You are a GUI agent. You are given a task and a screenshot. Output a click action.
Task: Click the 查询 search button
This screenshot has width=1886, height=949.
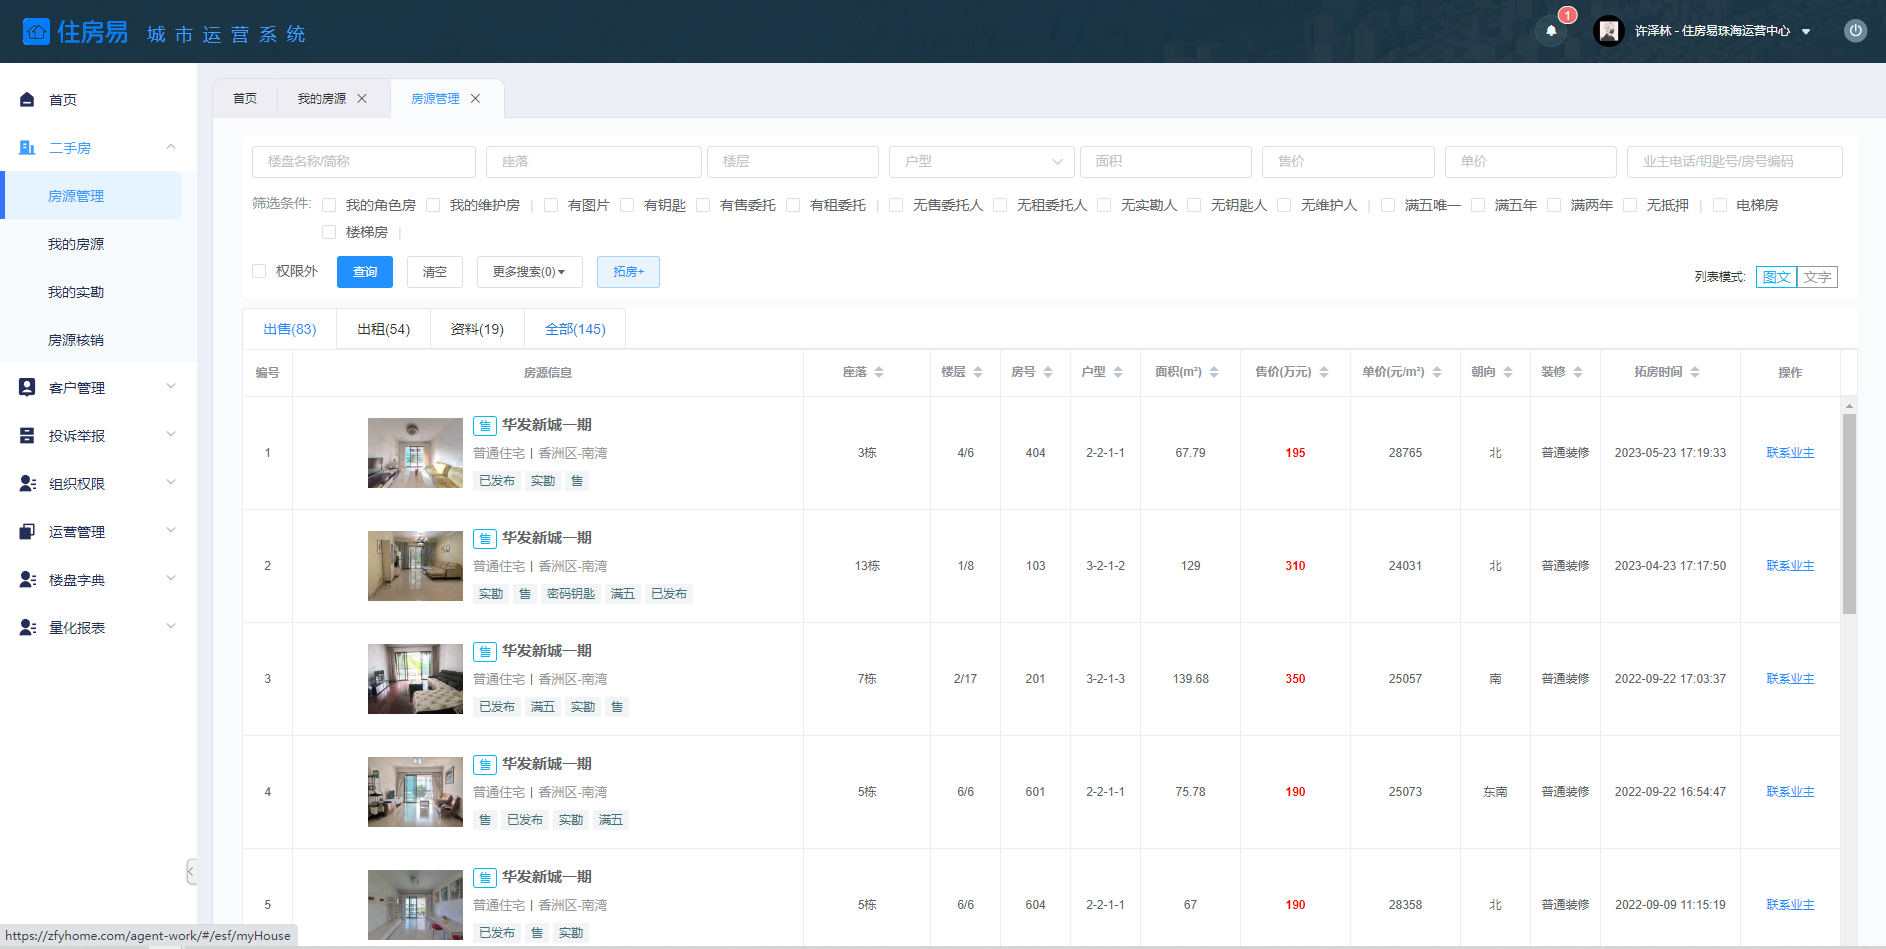coord(365,272)
